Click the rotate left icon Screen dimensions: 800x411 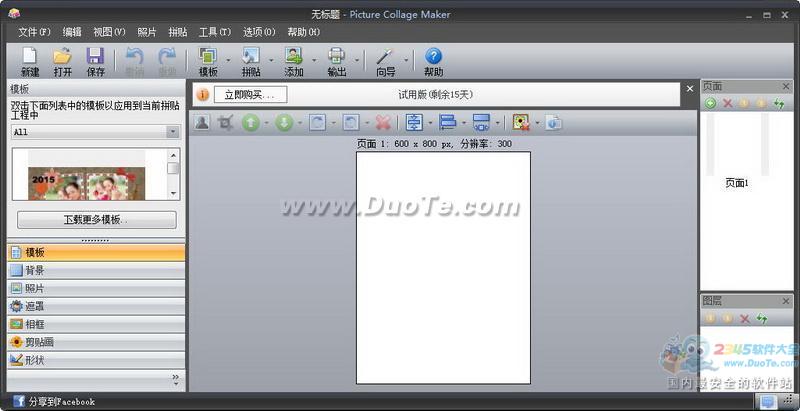coord(317,123)
